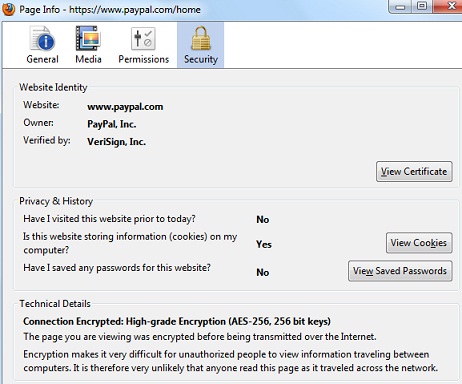462x384 pixels.
Task: Click the Page Info window title text
Action: tap(110, 10)
